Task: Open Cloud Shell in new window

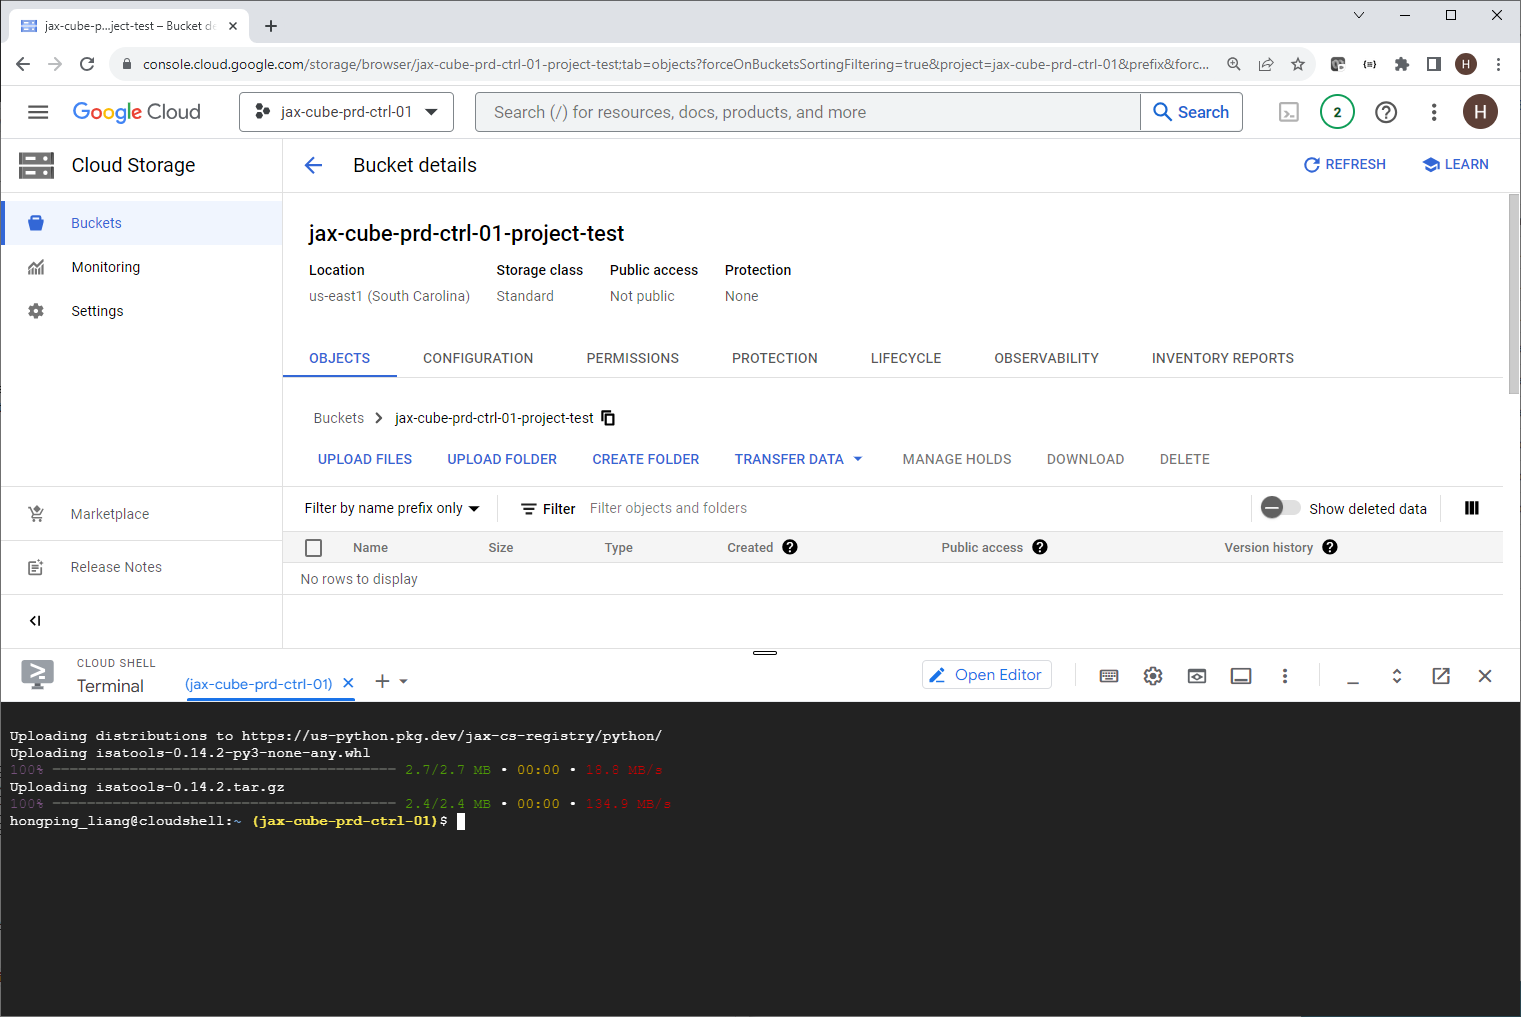Action: point(1441,676)
